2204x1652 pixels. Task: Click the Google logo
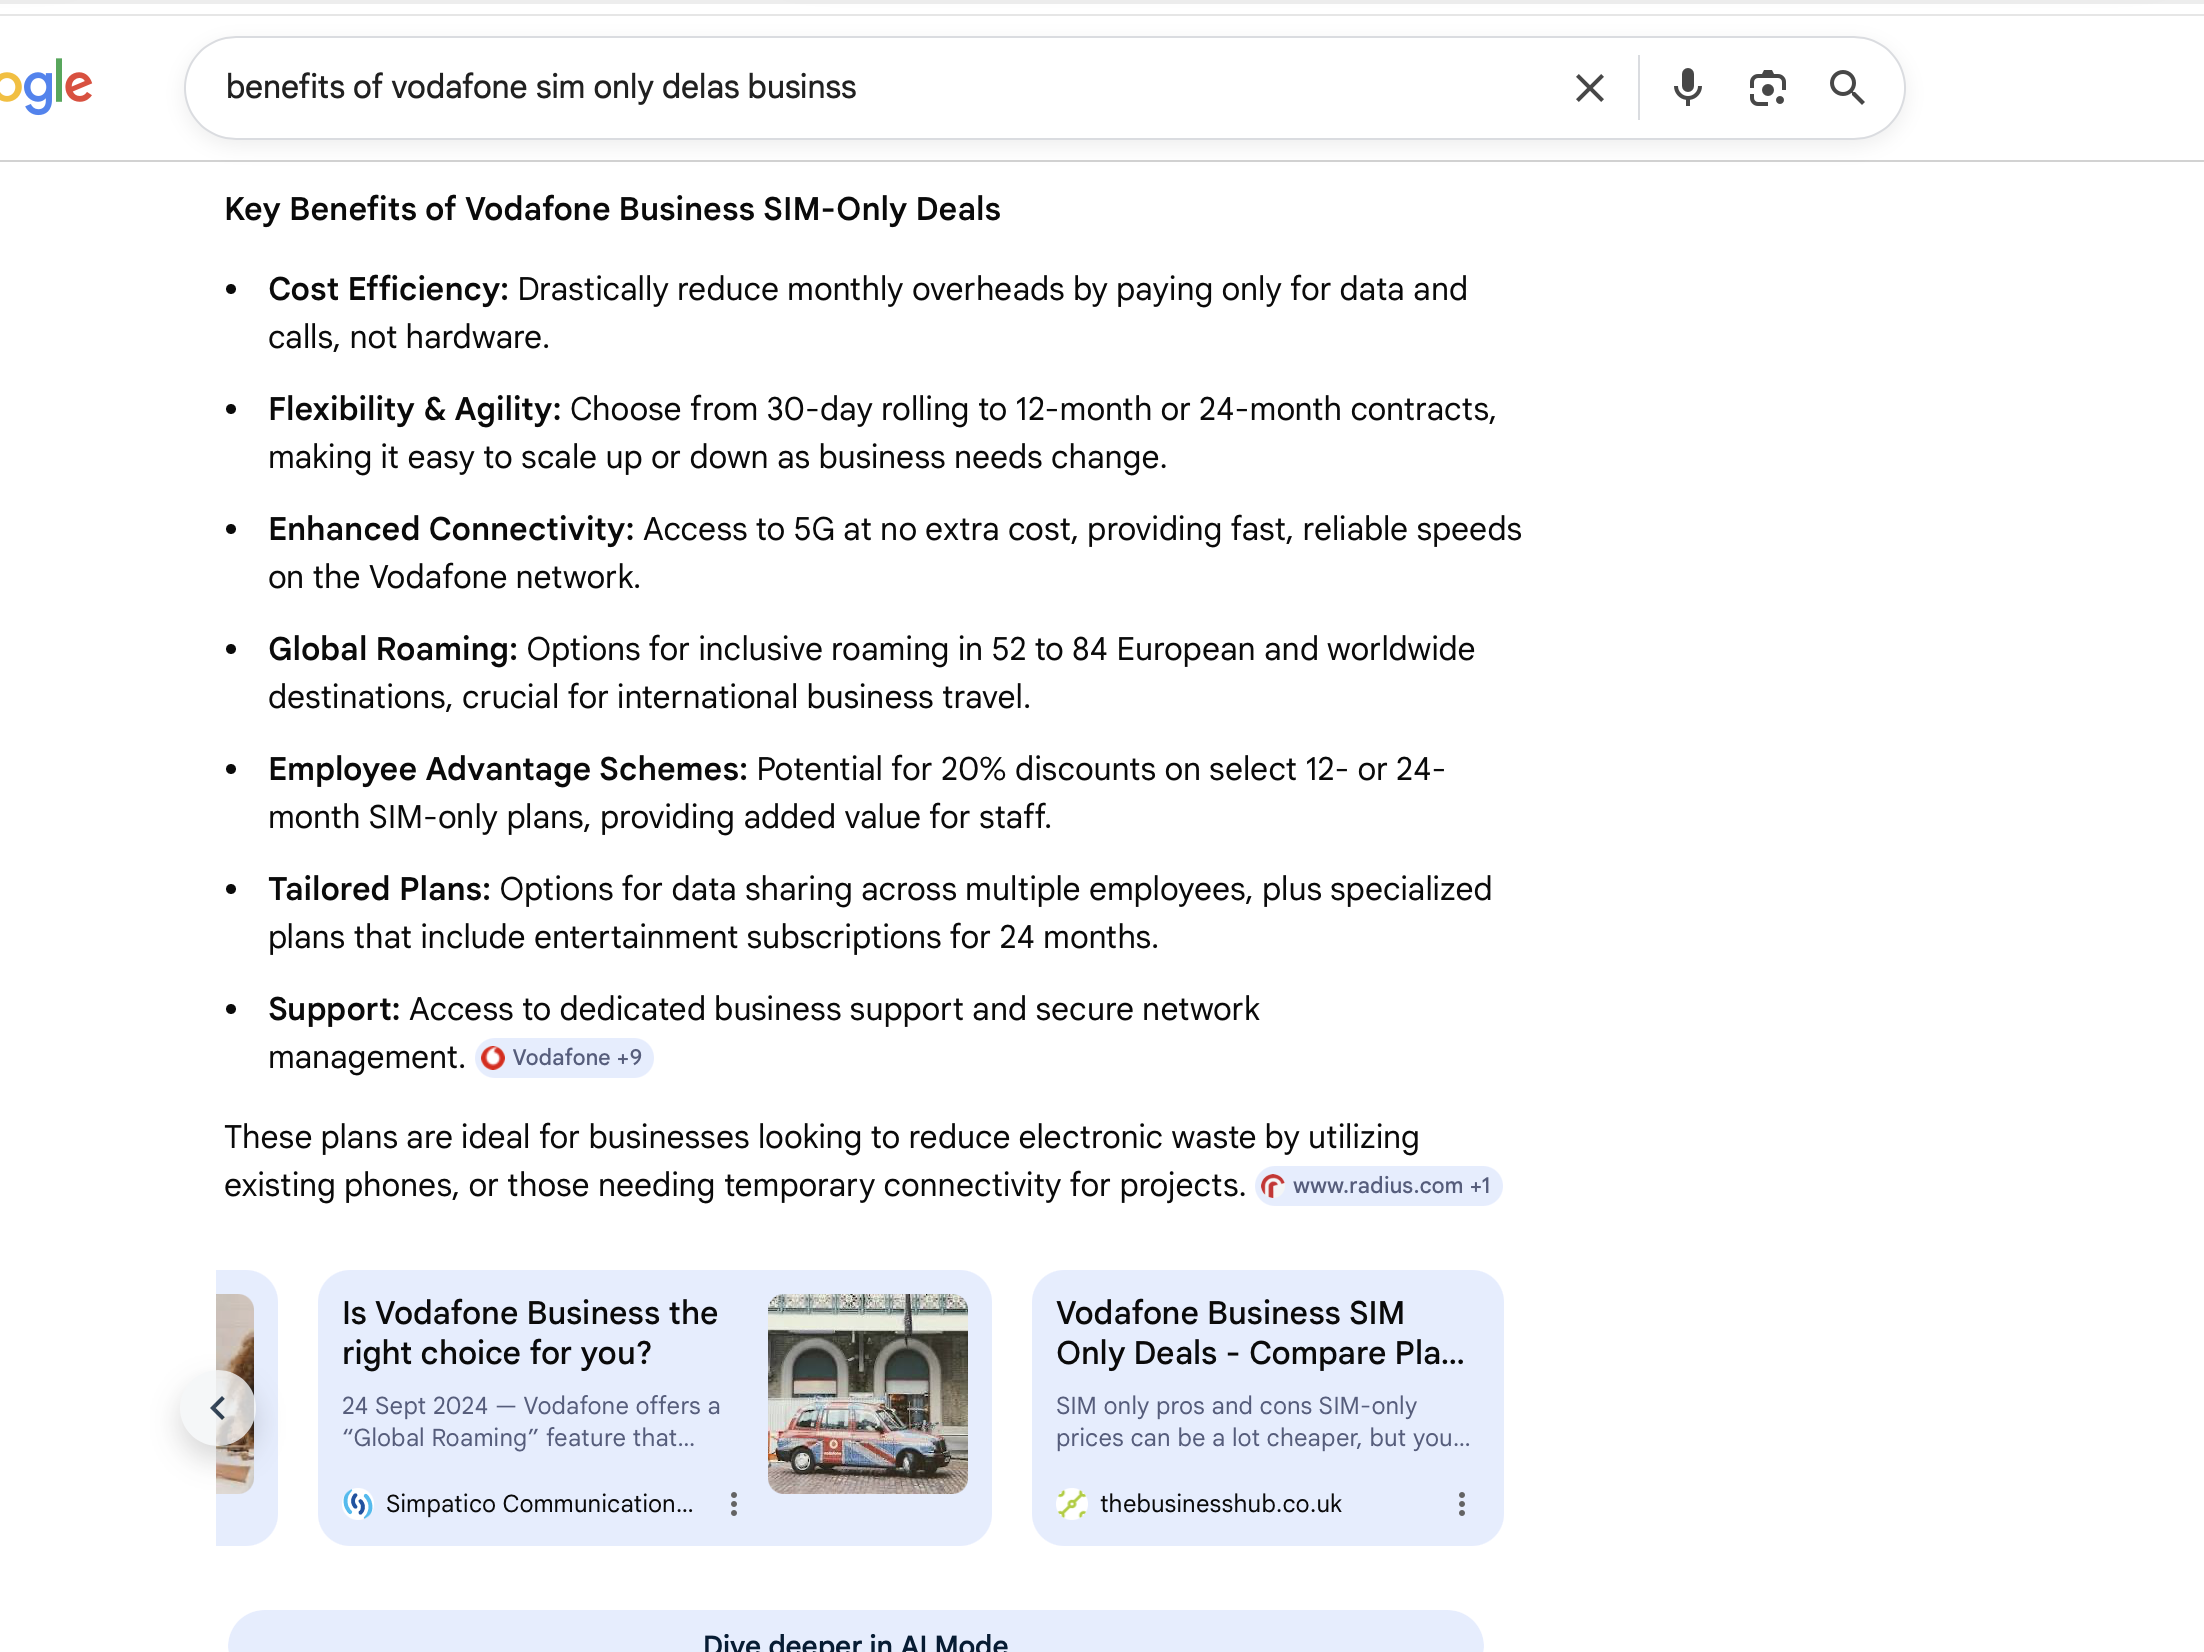[x=46, y=86]
